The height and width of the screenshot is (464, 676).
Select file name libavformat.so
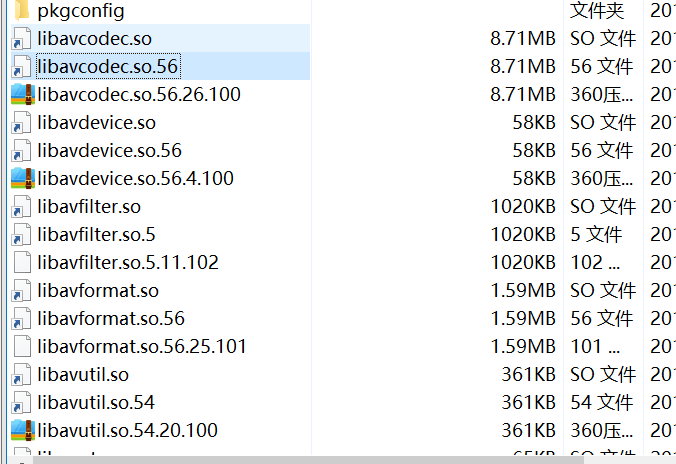click(98, 291)
